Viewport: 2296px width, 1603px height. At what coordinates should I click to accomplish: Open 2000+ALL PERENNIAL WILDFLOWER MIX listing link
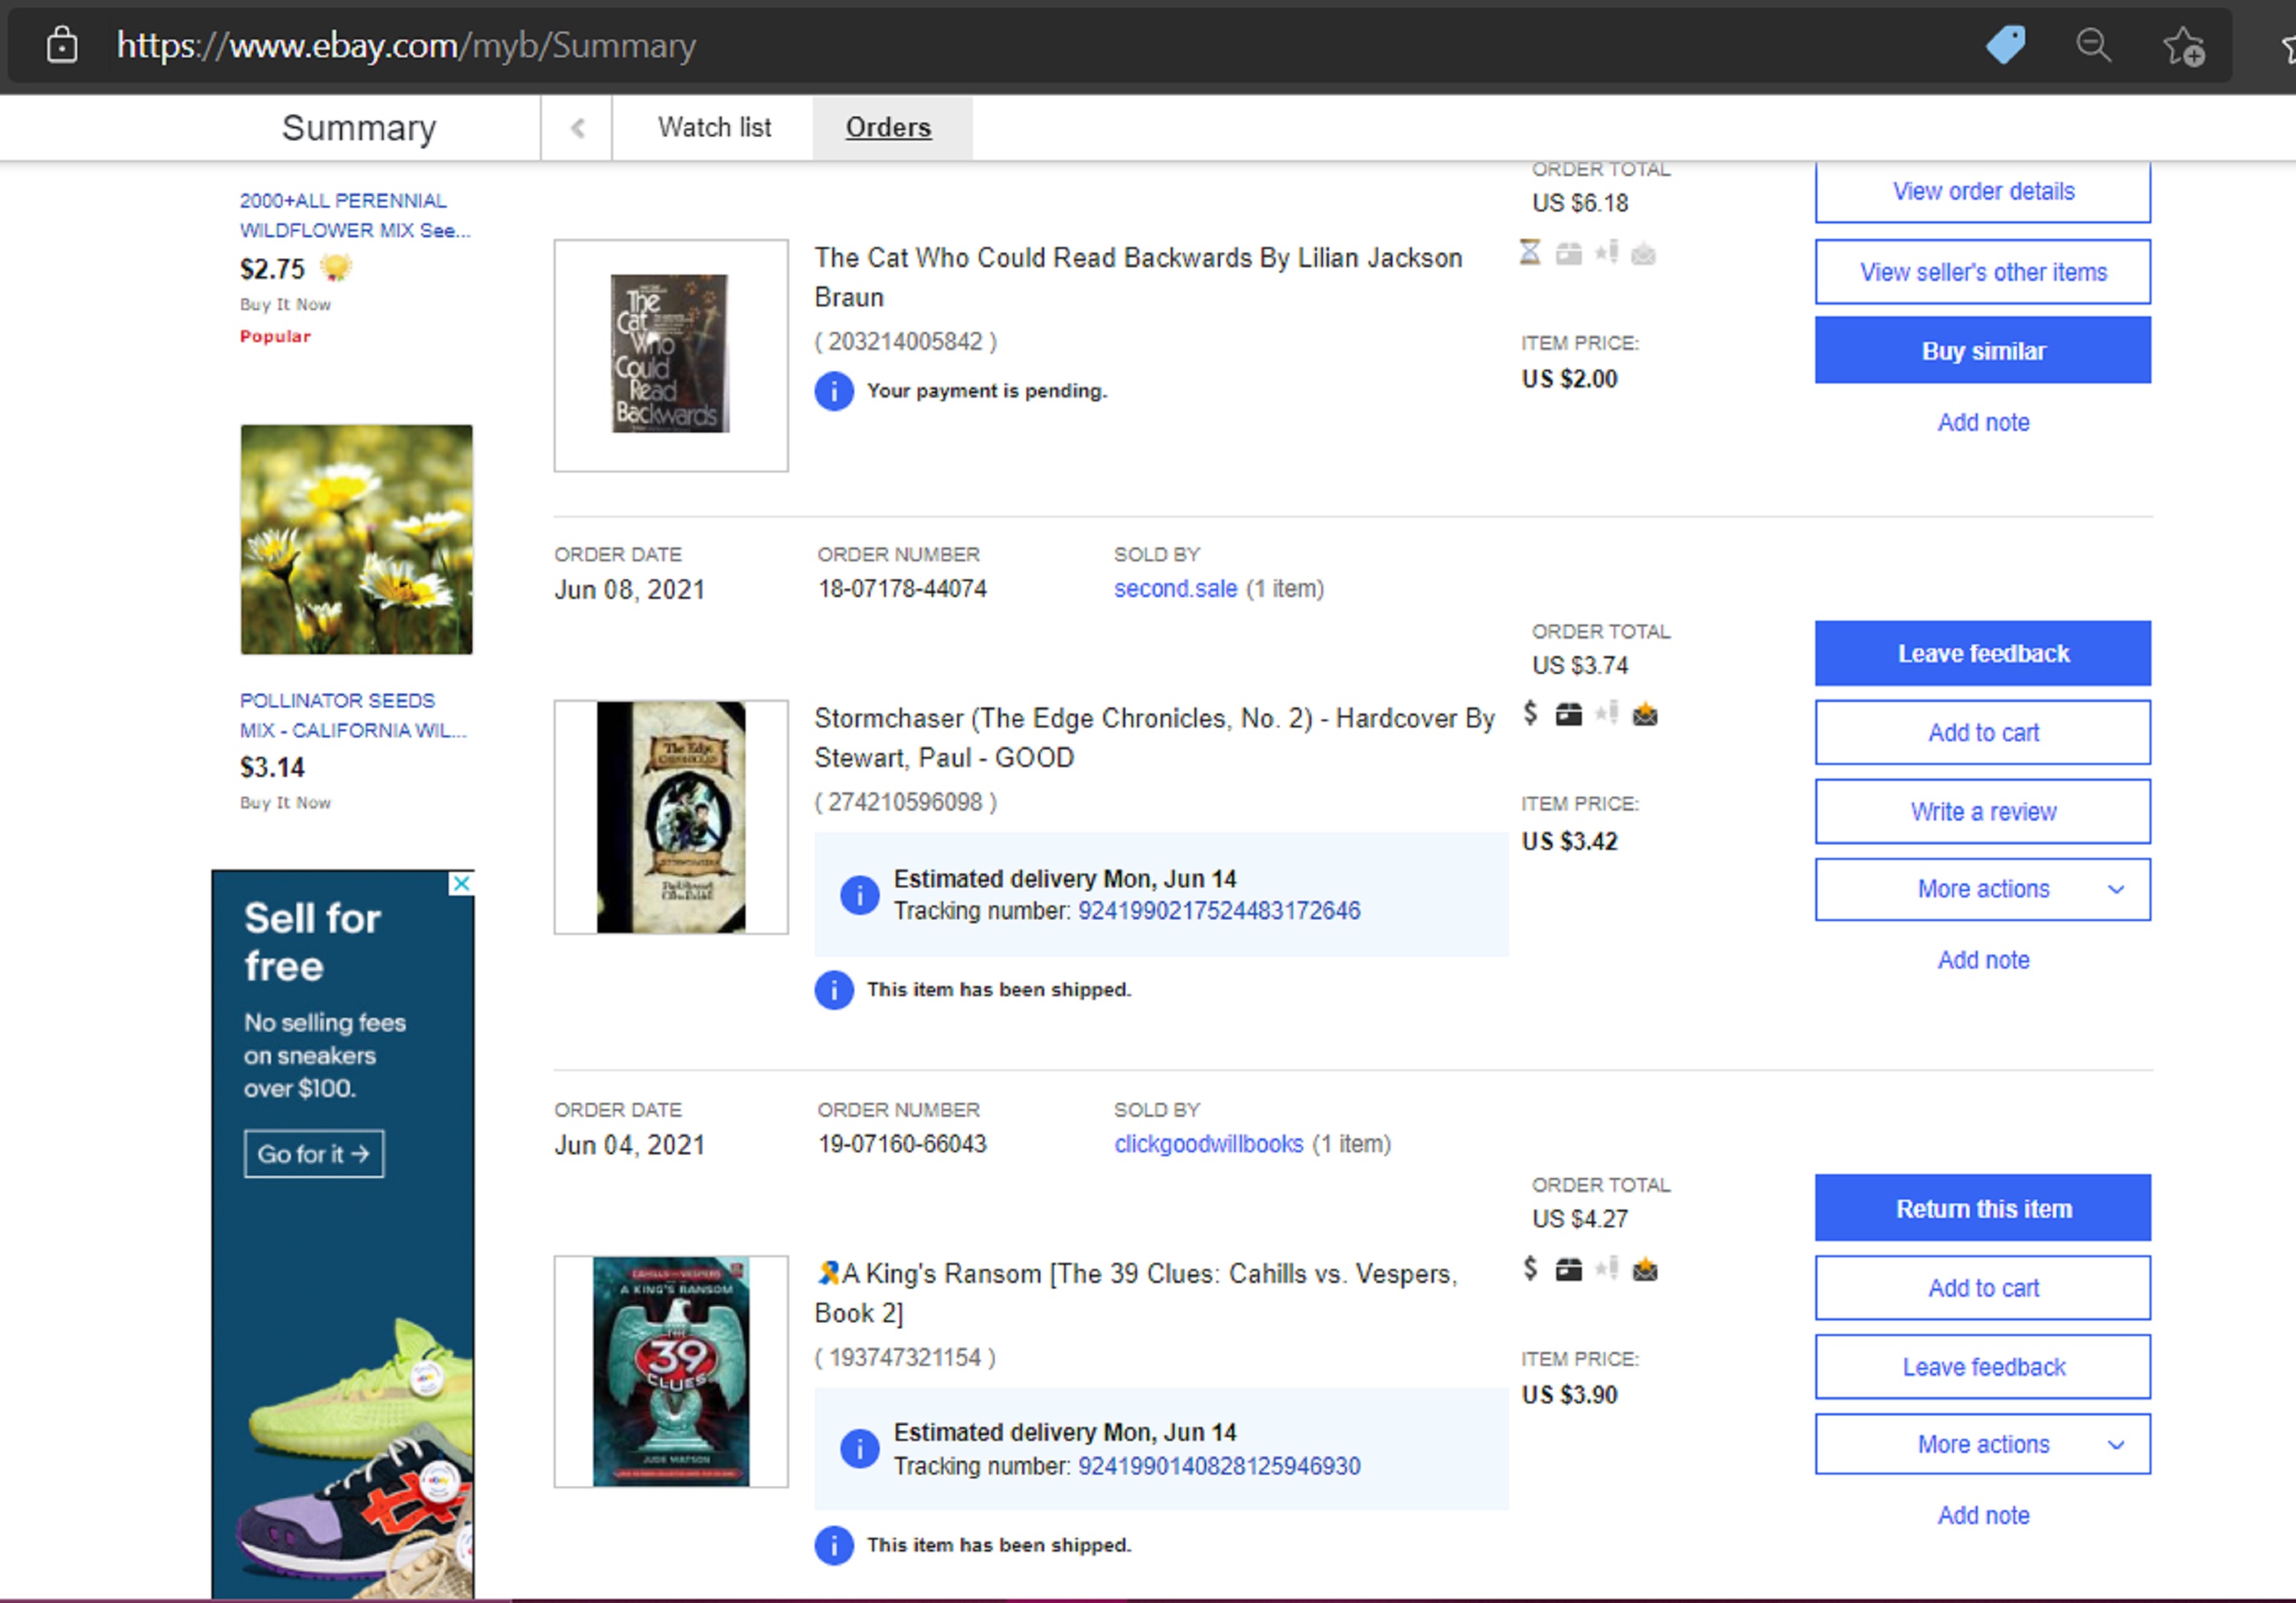[x=355, y=215]
